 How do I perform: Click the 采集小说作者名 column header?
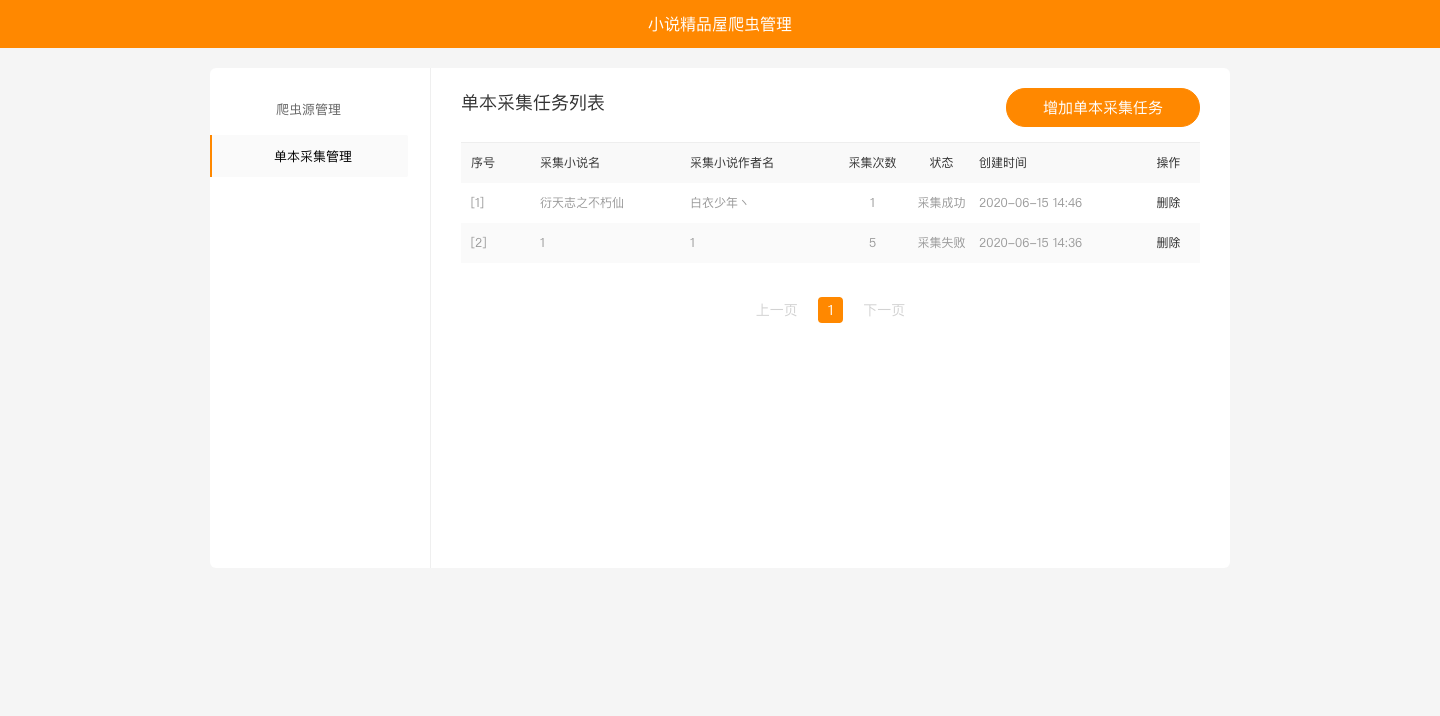click(x=732, y=162)
